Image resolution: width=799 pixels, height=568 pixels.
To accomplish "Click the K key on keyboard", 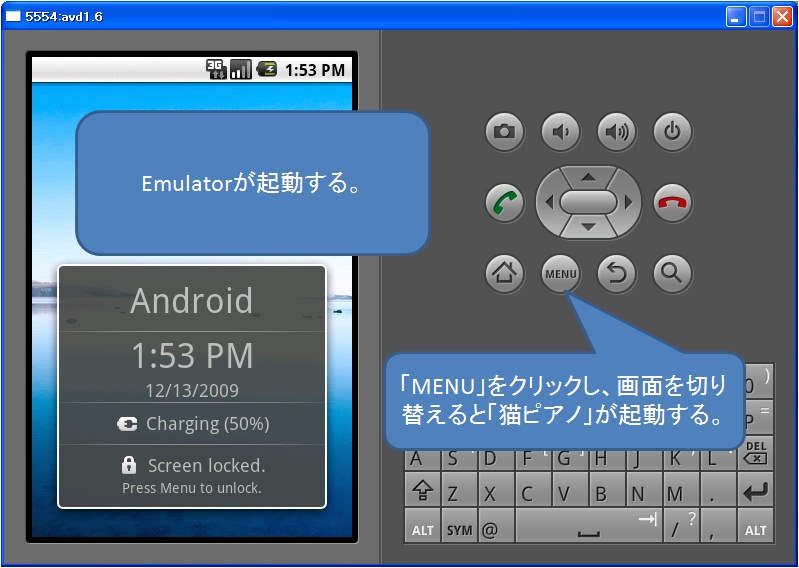I will coord(682,459).
